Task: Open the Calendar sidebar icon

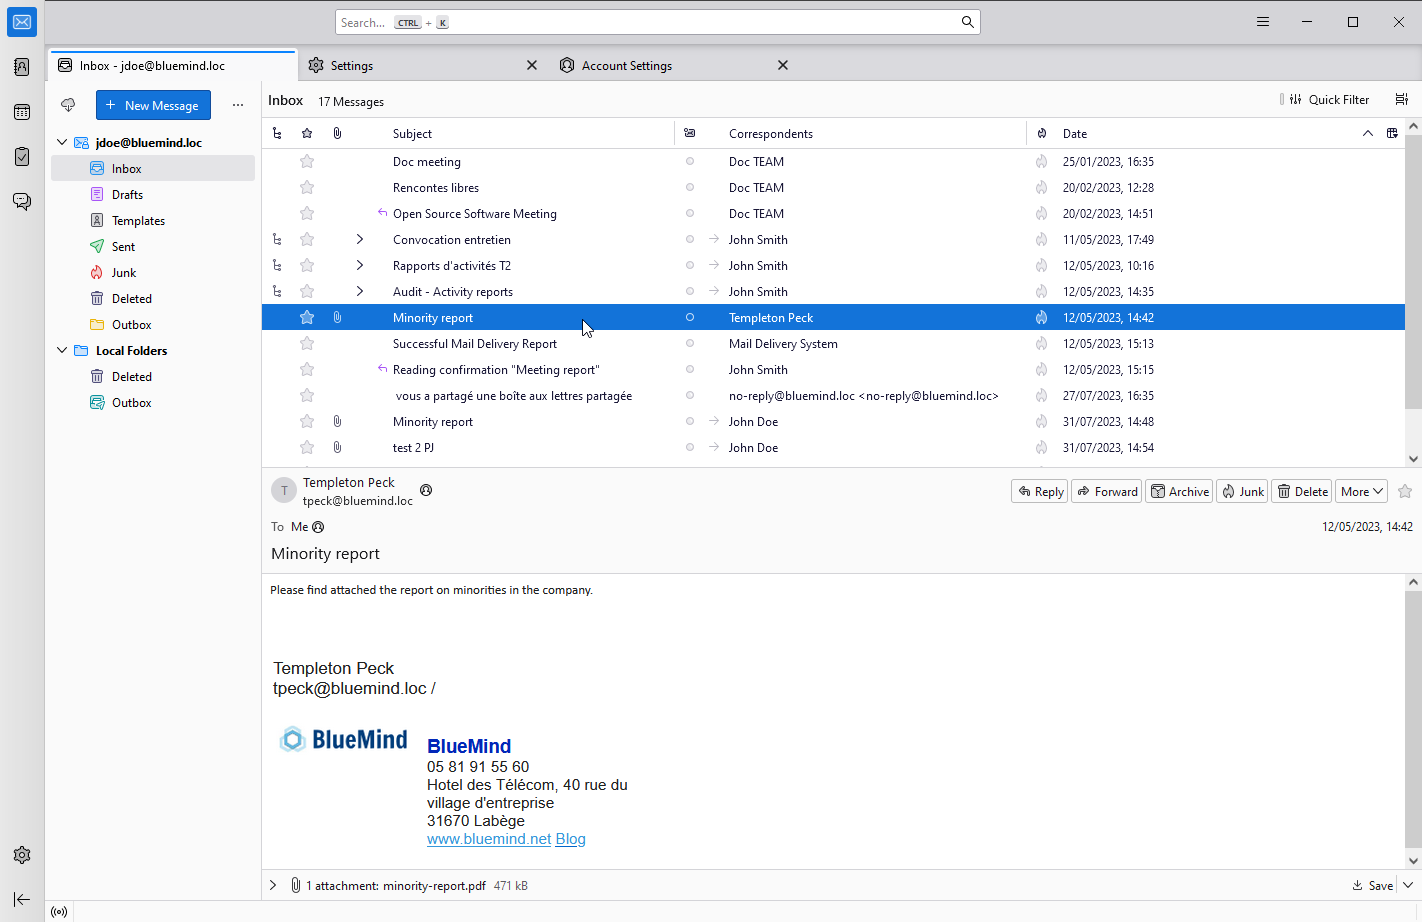Action: 22,112
